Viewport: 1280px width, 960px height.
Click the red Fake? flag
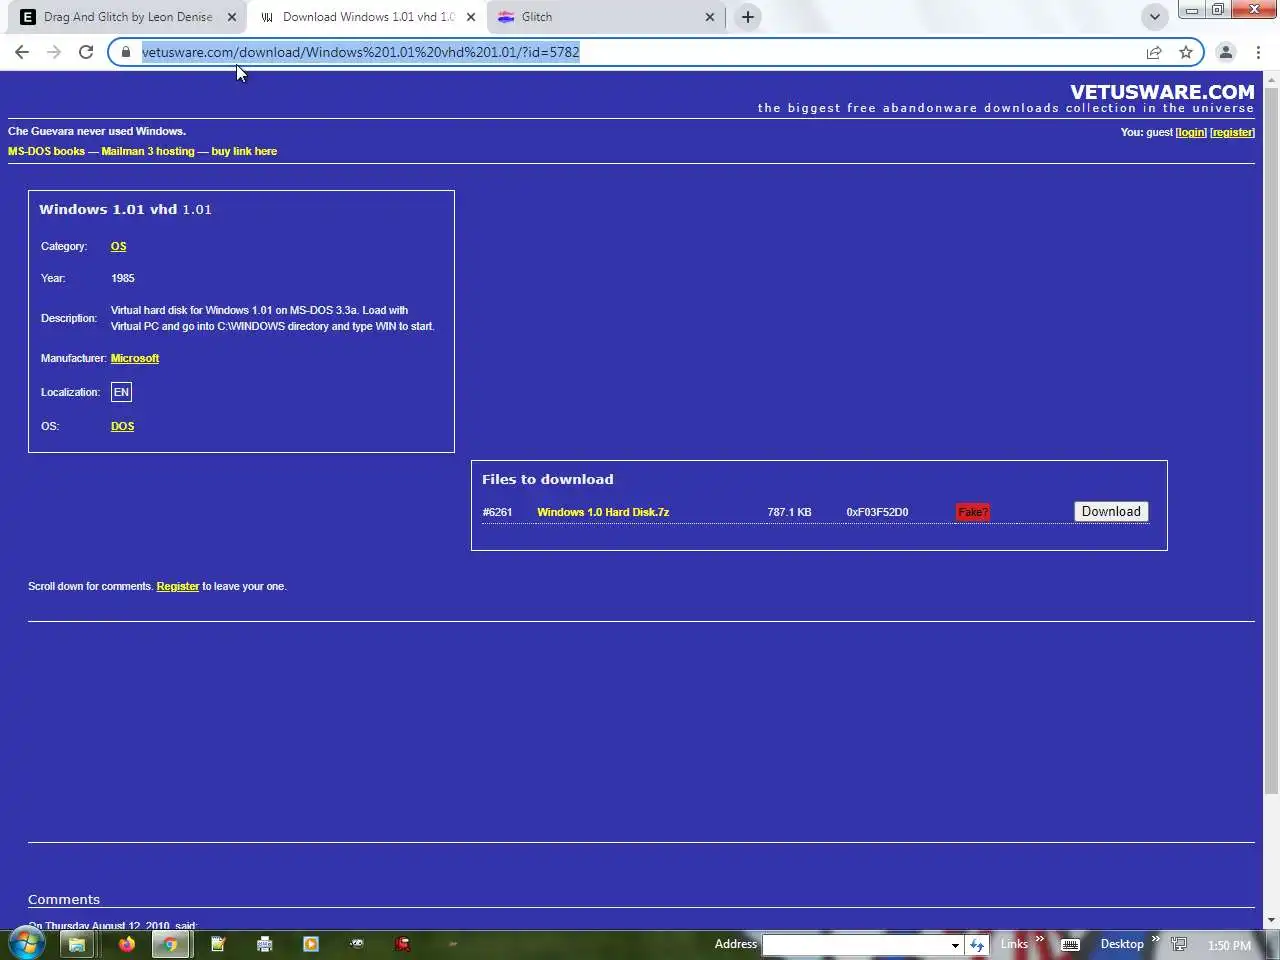tap(972, 512)
